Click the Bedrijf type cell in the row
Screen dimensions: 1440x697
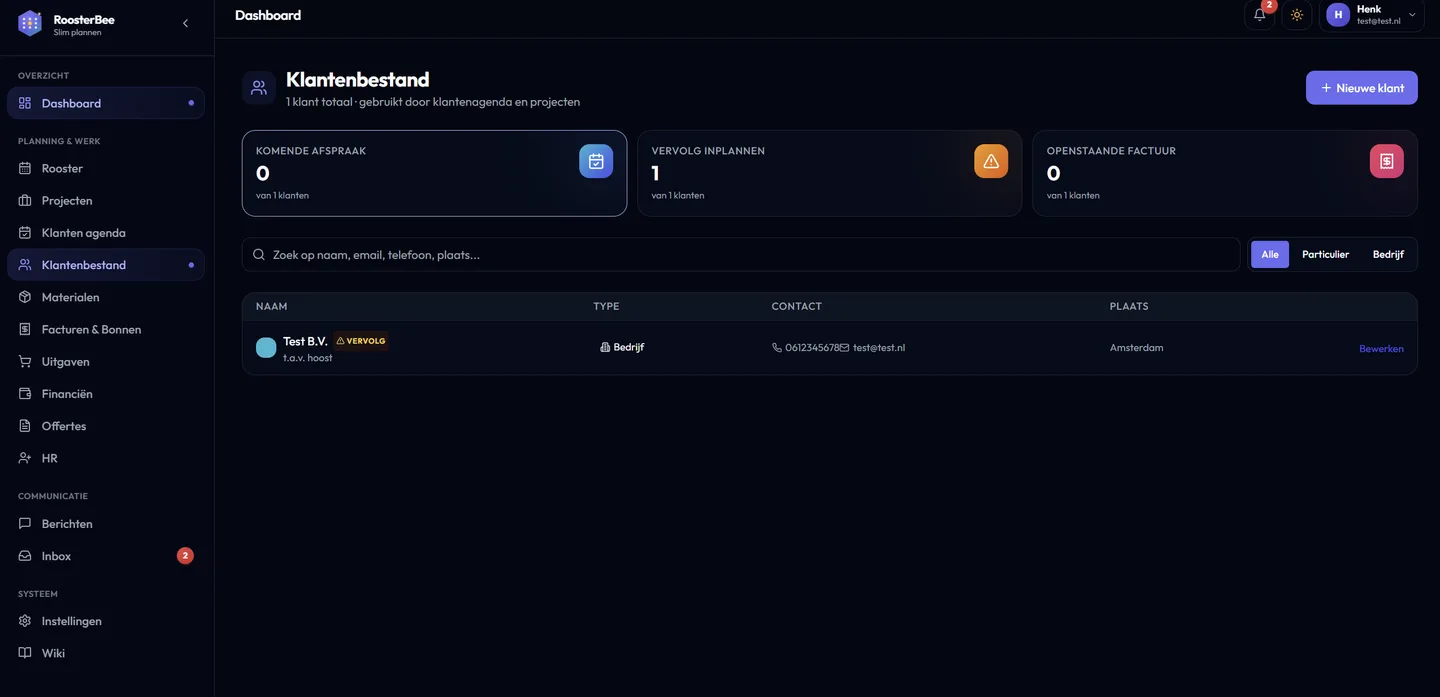pos(622,348)
